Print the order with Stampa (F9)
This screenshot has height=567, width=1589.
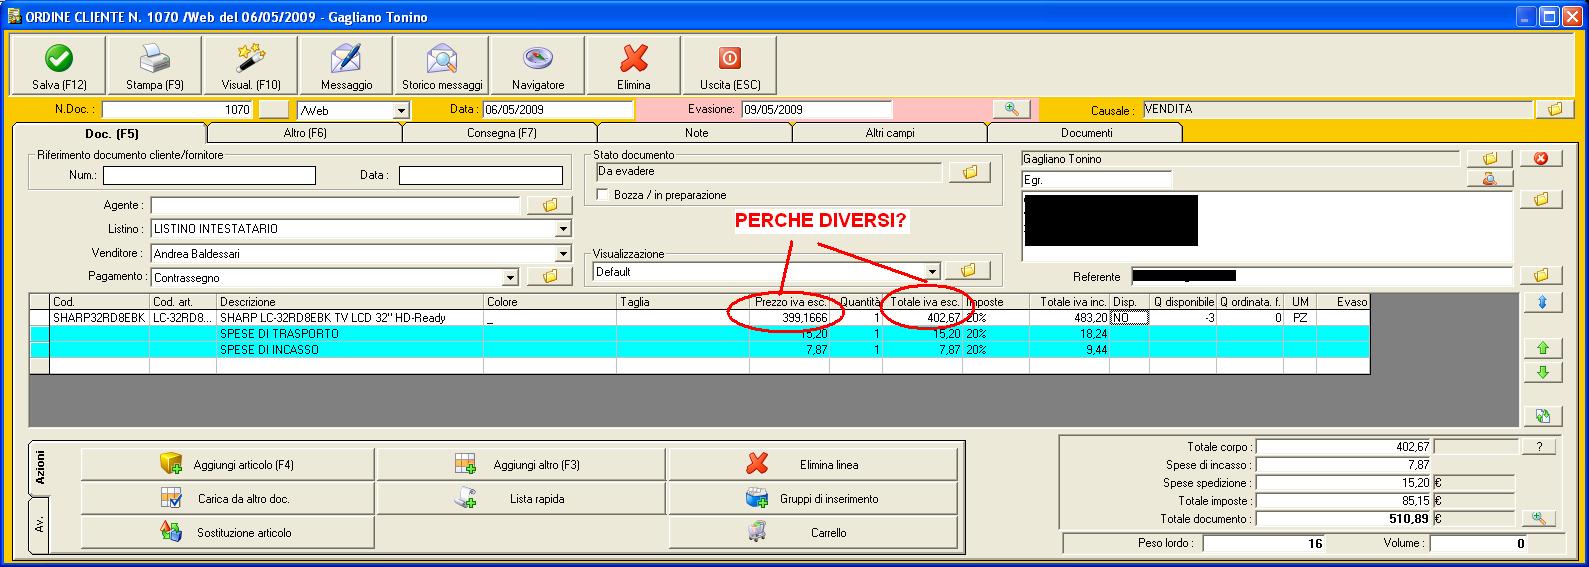154,66
